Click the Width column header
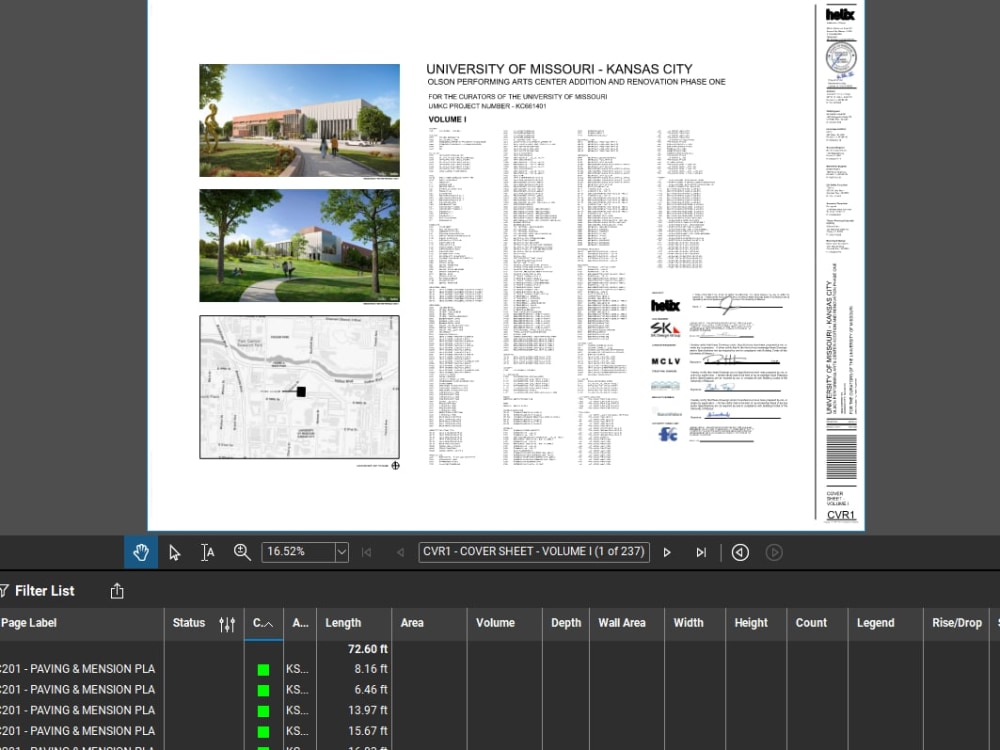Screen dimensions: 1000x750 click(x=695, y=623)
